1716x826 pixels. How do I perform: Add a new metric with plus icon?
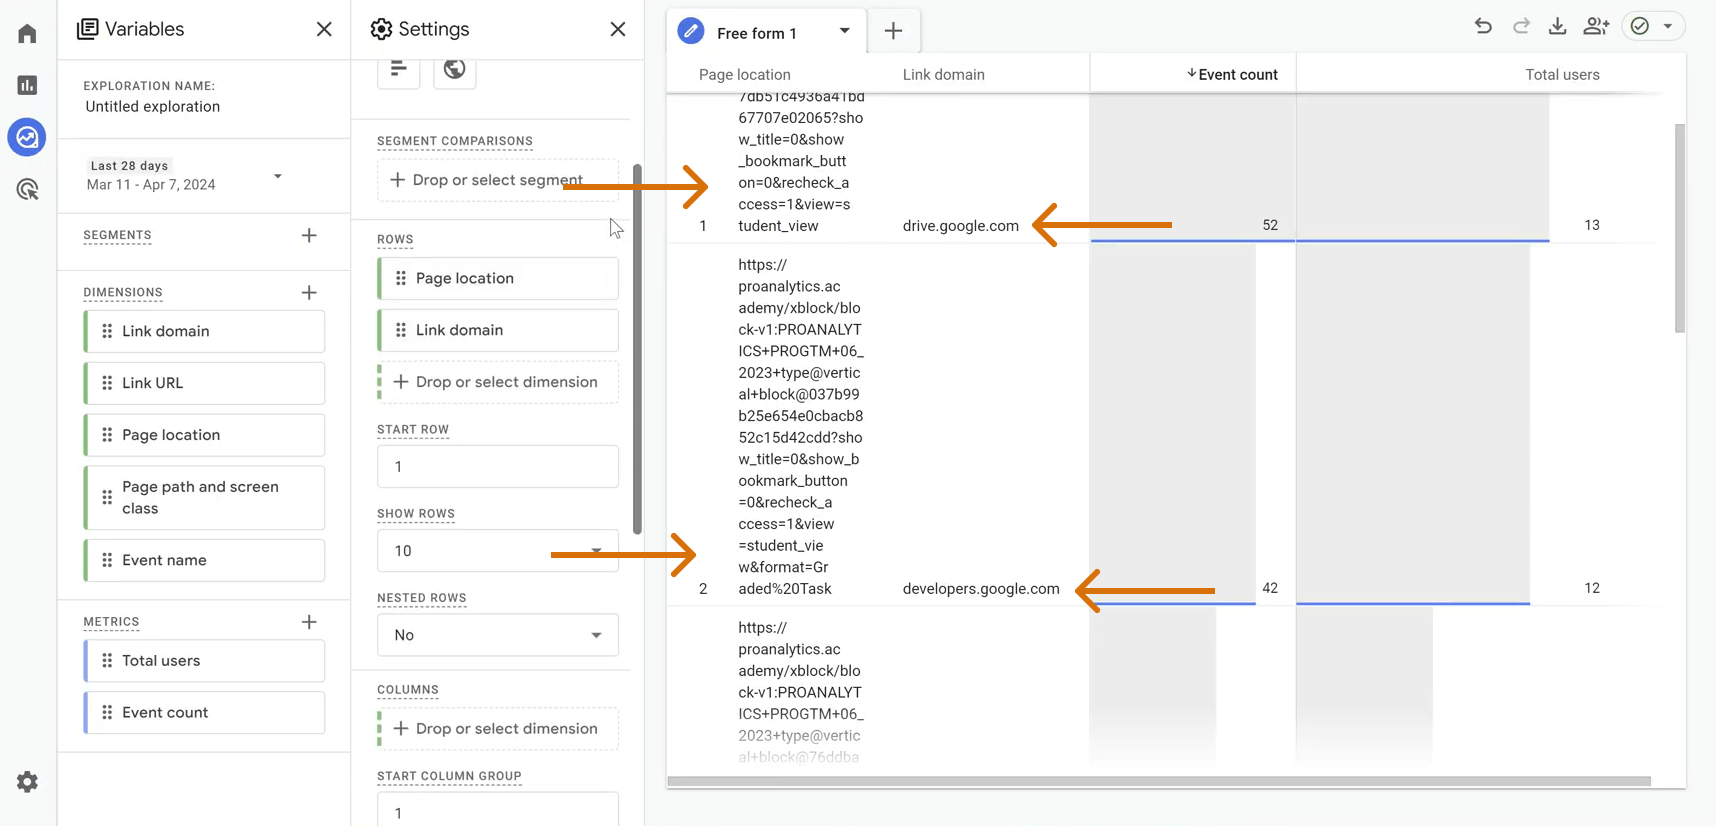point(309,622)
